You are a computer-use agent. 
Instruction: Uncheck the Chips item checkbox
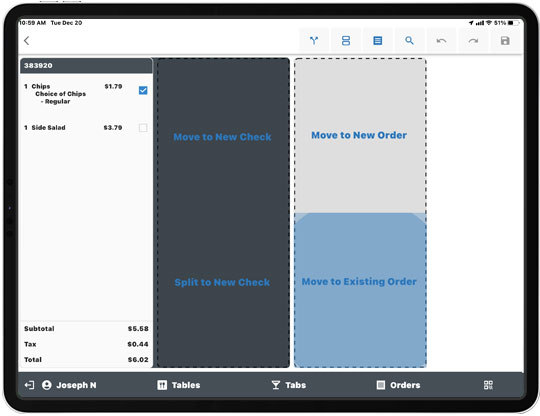tap(143, 90)
